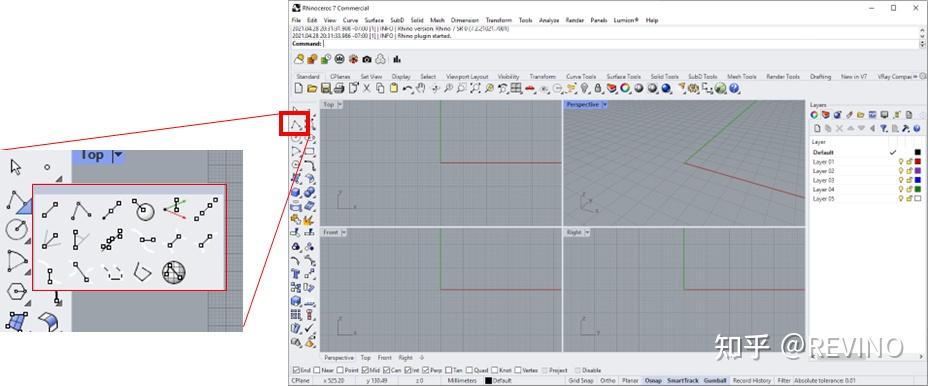
Task: Click the camera icon in the Lumion toolbar
Action: click(x=367, y=59)
